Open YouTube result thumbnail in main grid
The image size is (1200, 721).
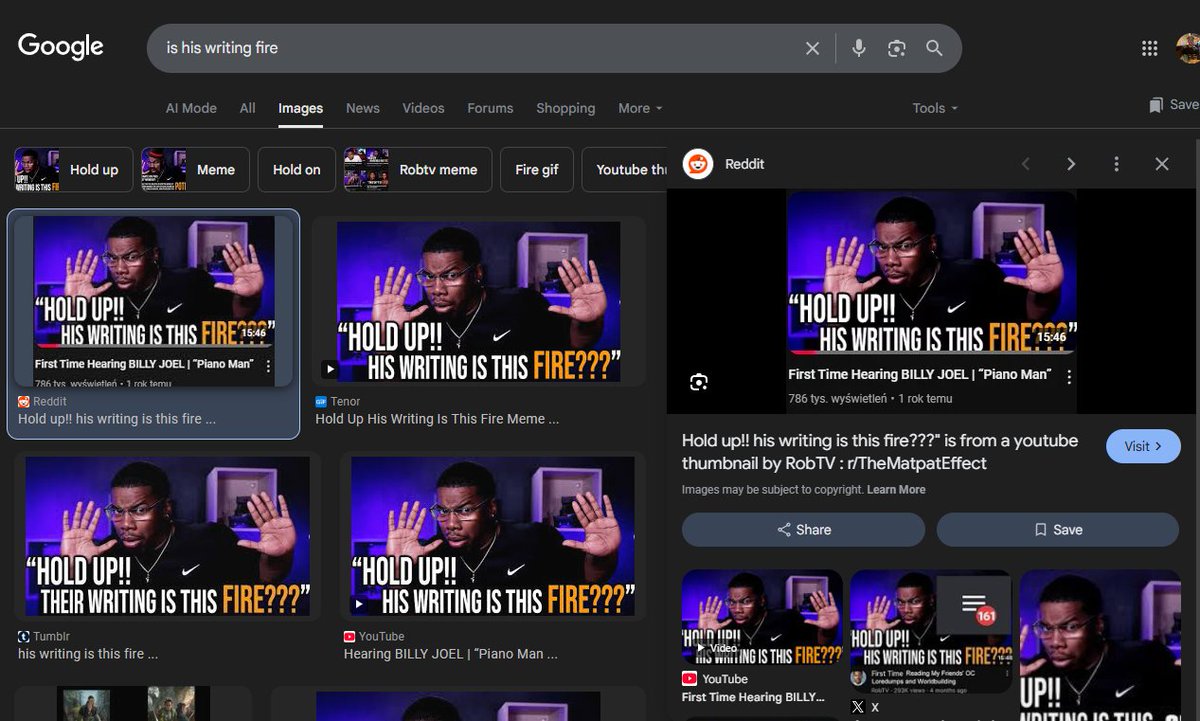click(x=492, y=536)
